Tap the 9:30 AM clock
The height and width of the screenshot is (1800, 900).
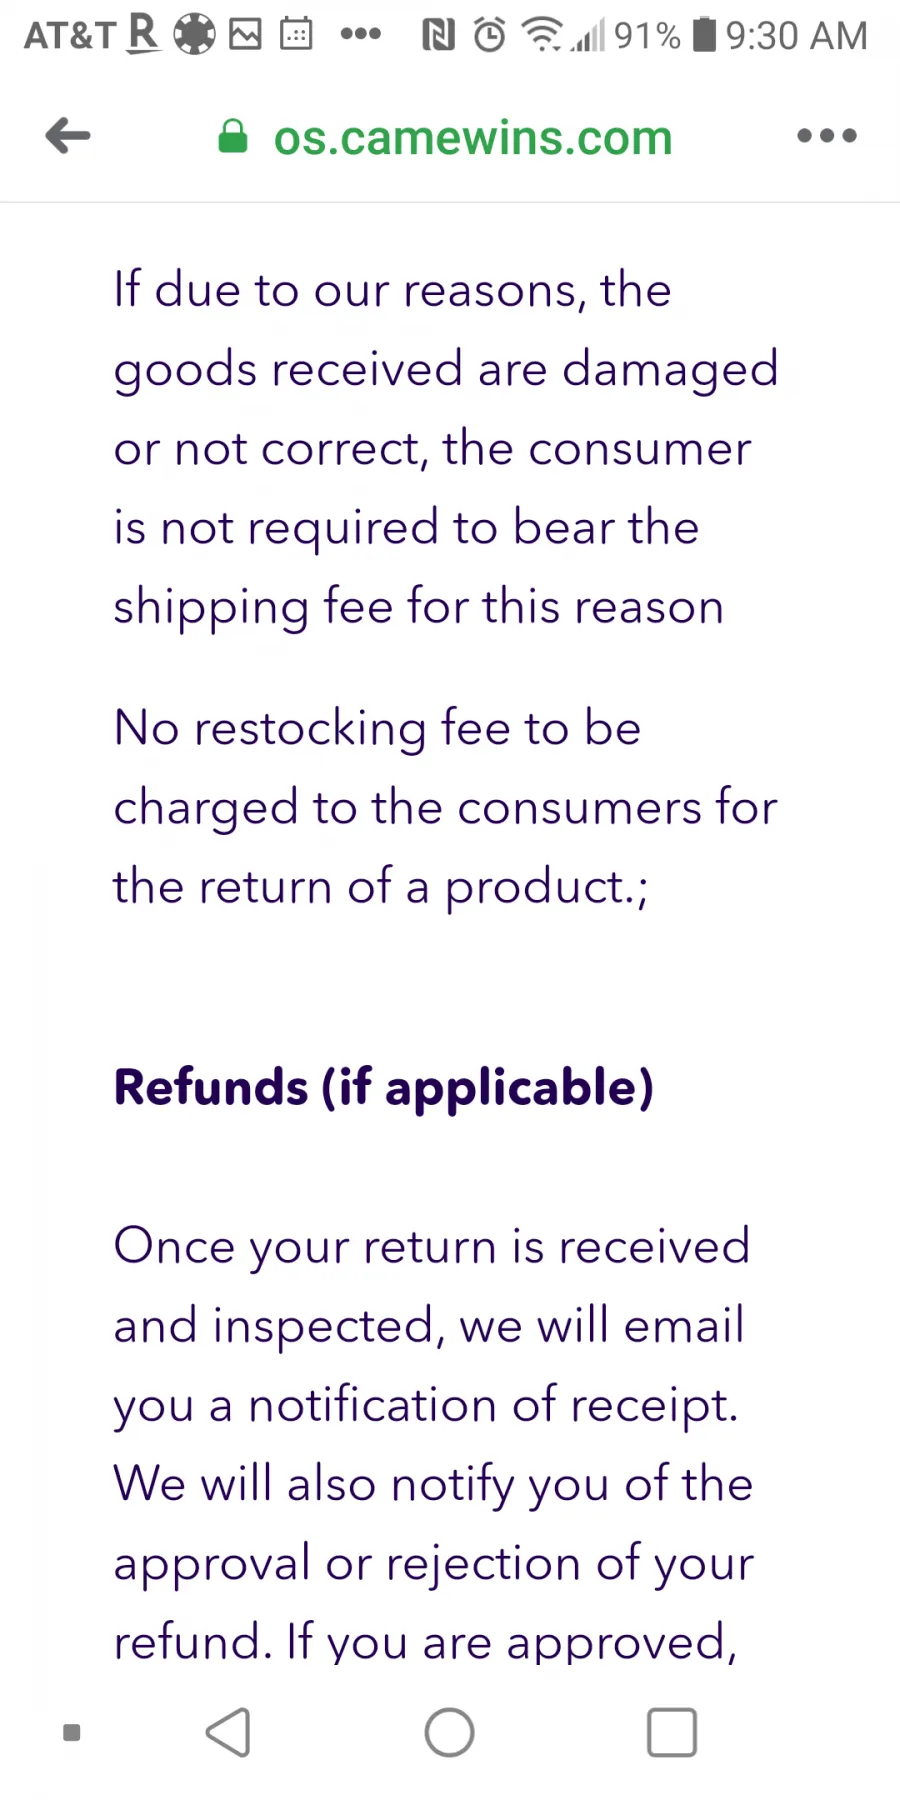click(796, 36)
